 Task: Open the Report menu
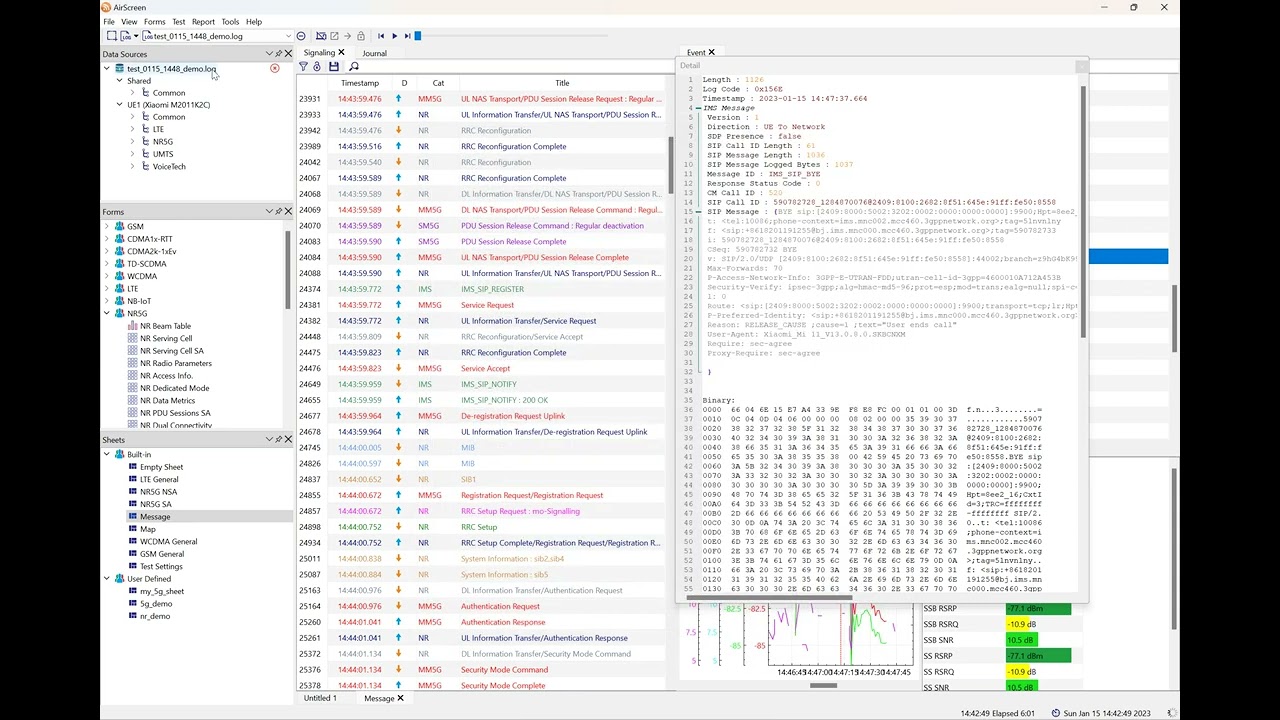[203, 21]
